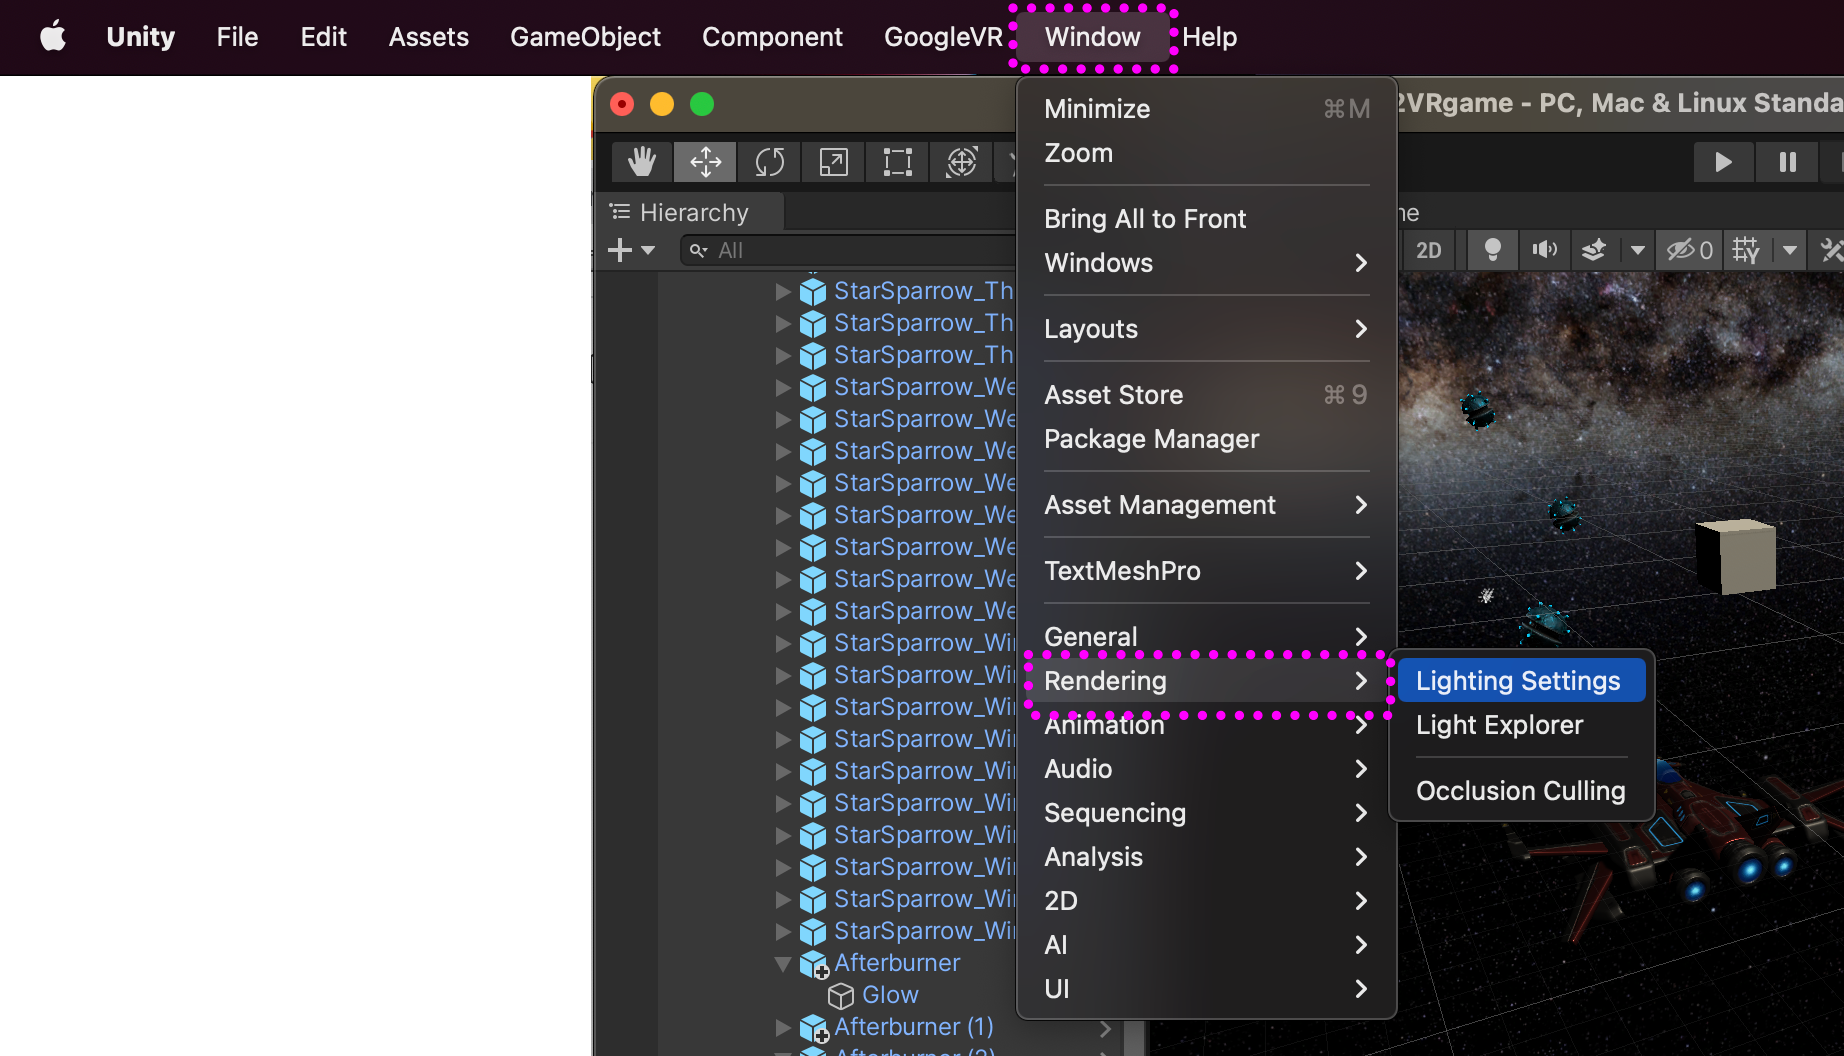Screen dimensions: 1844x1056
Task: Open the Apple menu
Action: tap(53, 37)
